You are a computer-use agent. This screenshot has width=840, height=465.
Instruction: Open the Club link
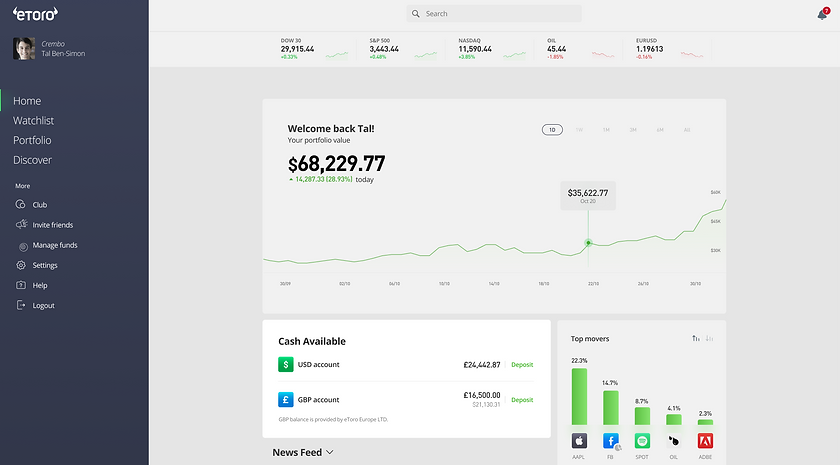40,205
